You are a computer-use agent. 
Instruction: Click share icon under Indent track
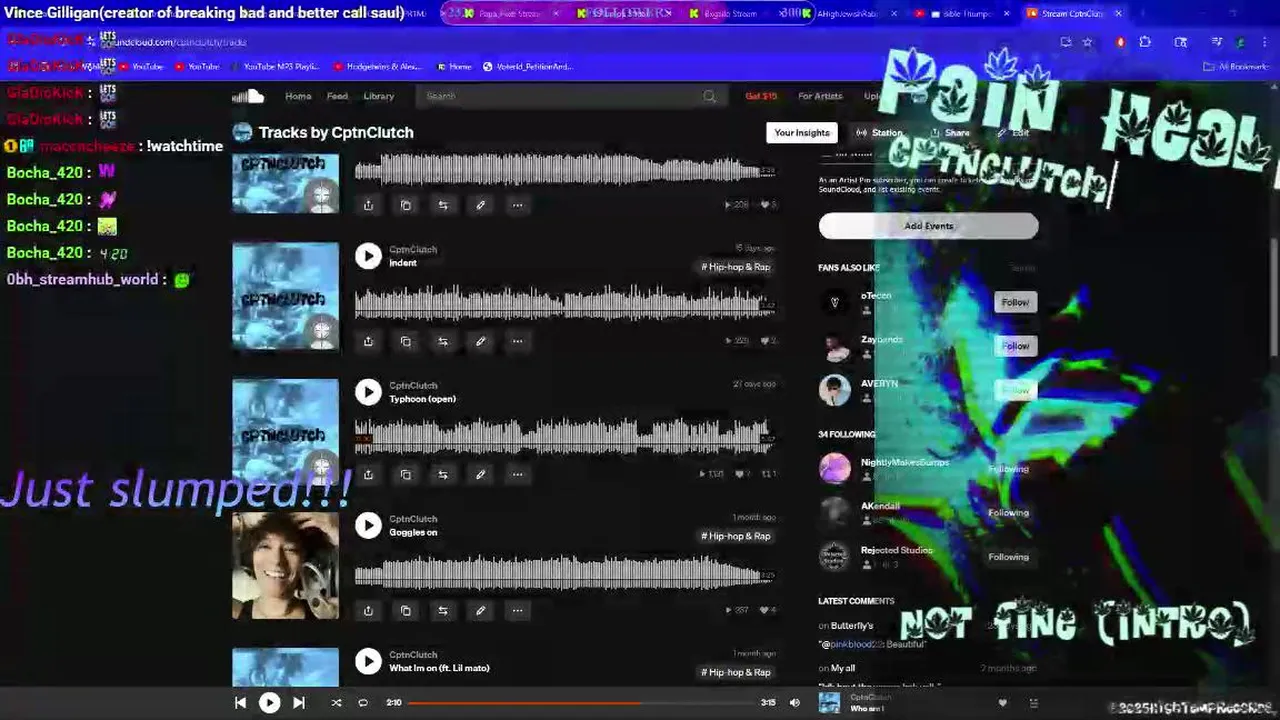point(368,341)
